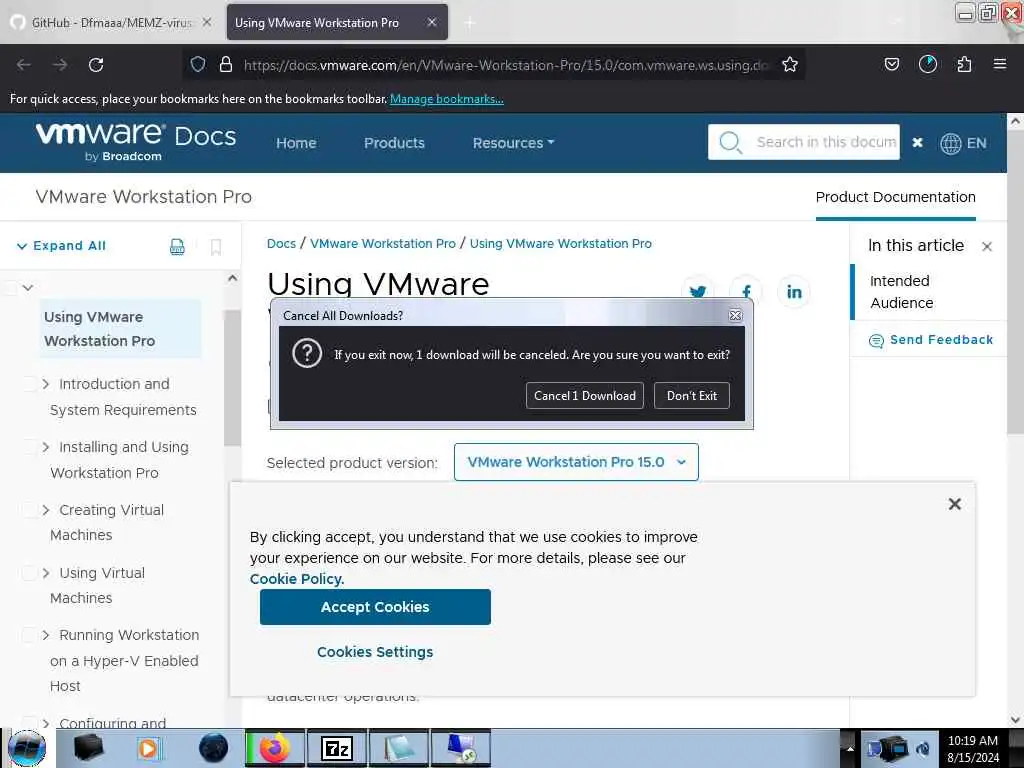Viewport: 1024px width, 768px height.
Task: Clear the search box with the X icon
Action: 918,142
